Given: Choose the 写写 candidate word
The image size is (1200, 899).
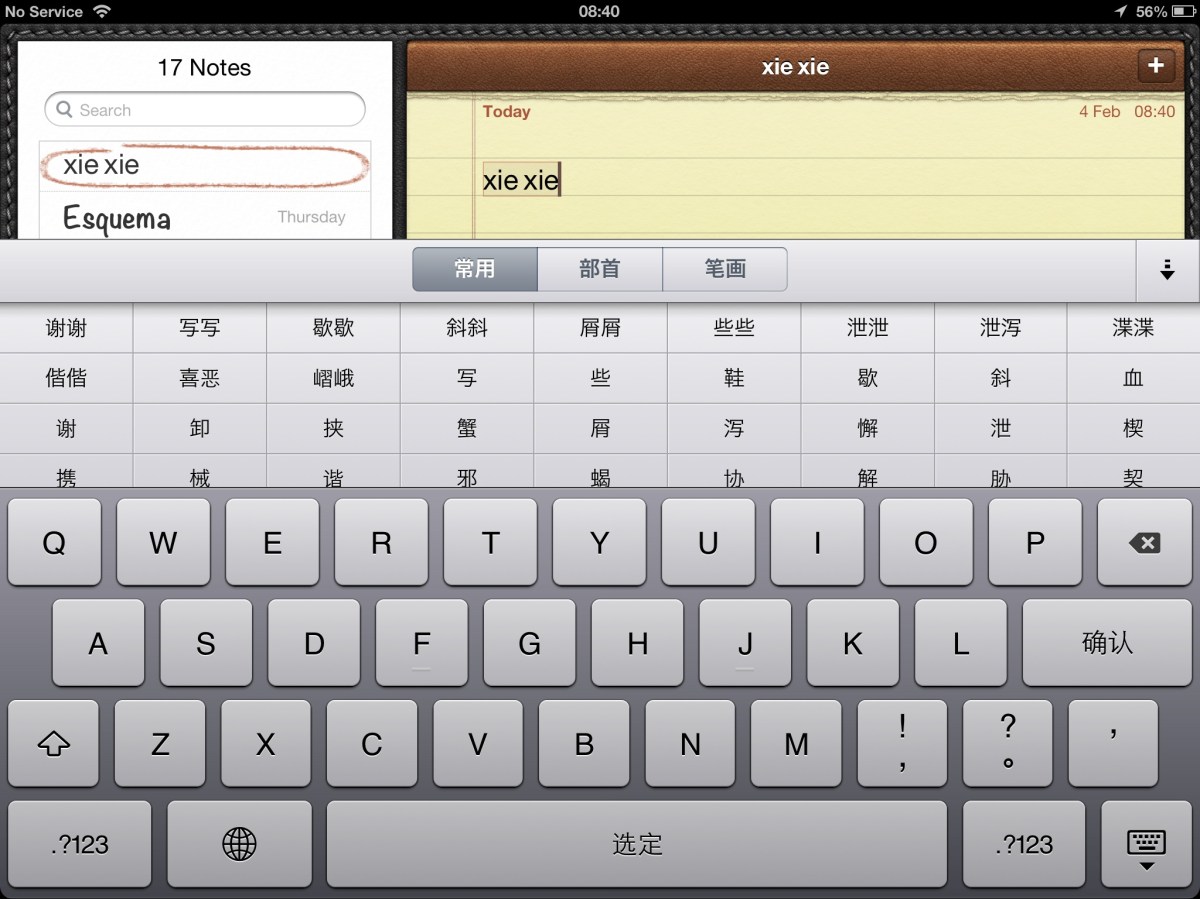Looking at the screenshot, I should [x=200, y=328].
